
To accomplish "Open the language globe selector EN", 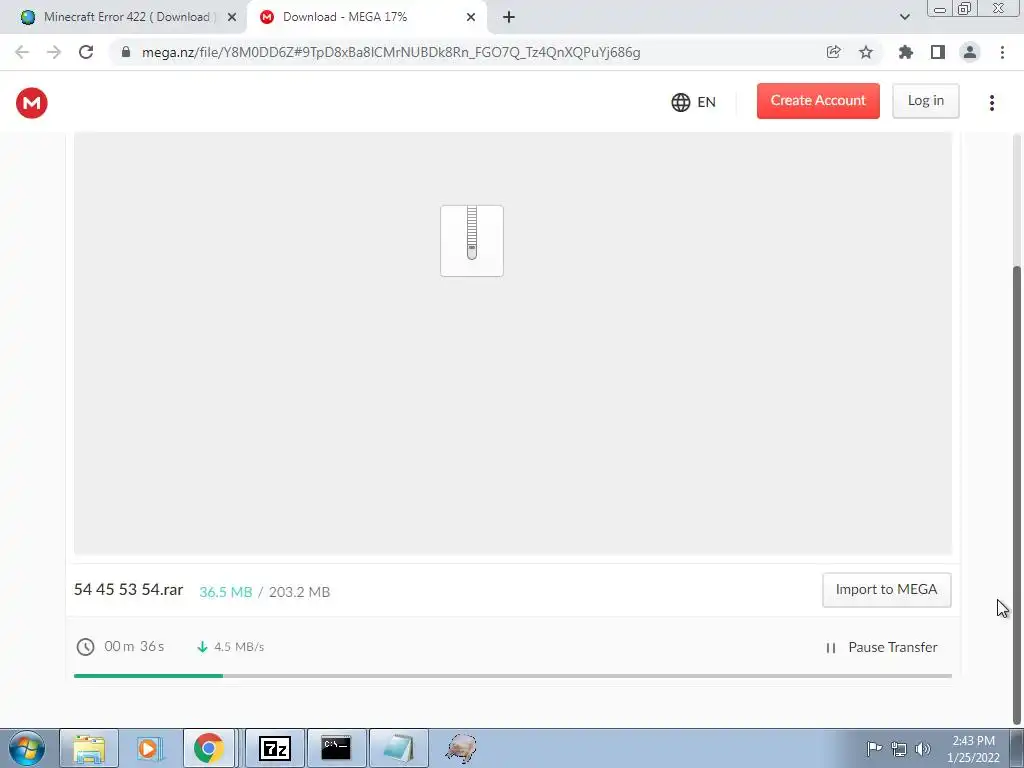I will 694,103.
